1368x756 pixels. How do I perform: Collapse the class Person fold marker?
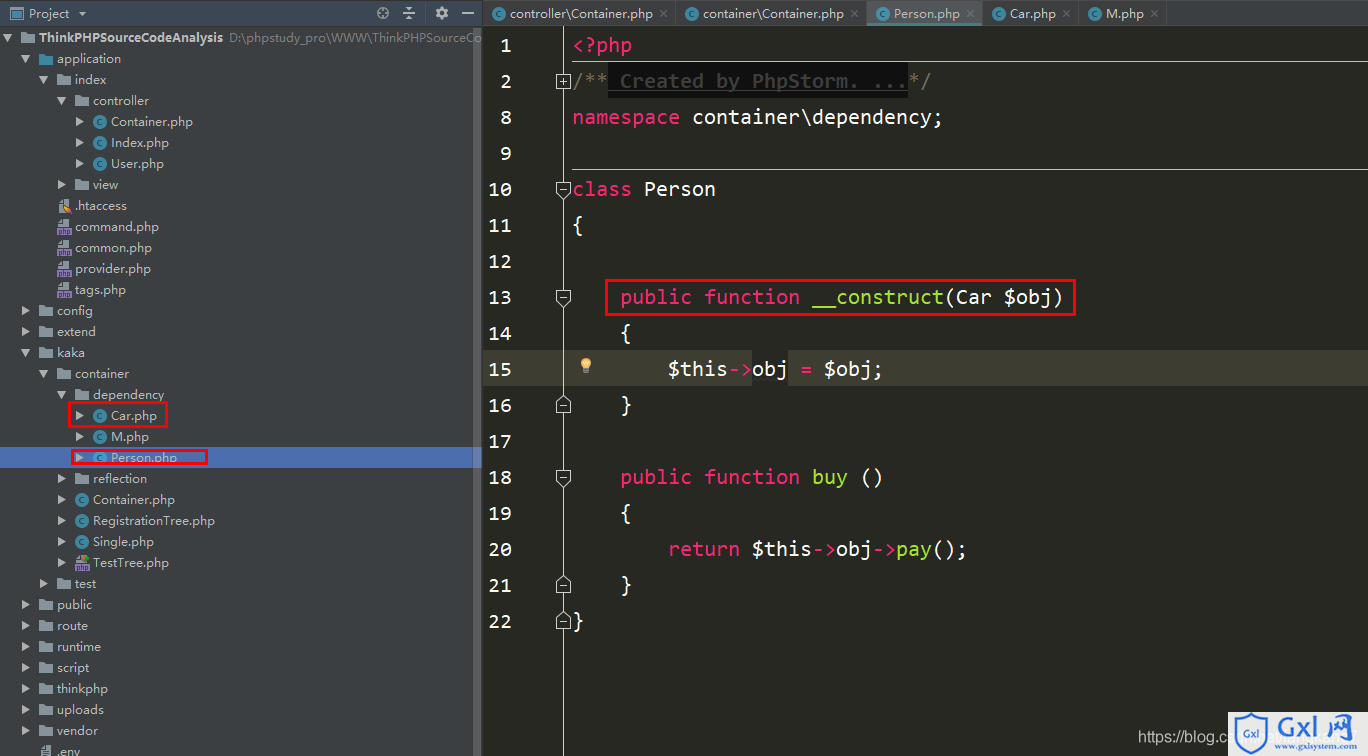click(x=563, y=189)
